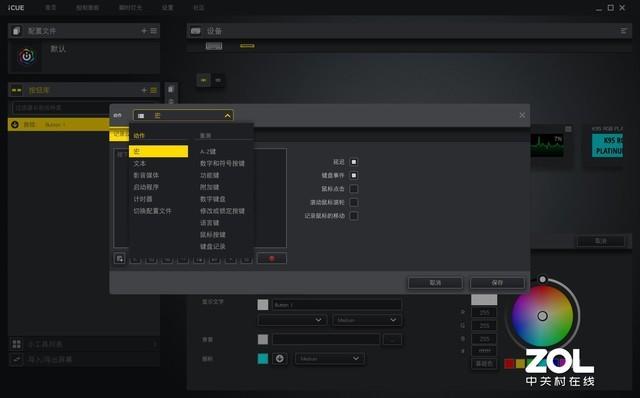Click the center of the color wheel
The width and height of the screenshot is (640, 398).
point(542,316)
